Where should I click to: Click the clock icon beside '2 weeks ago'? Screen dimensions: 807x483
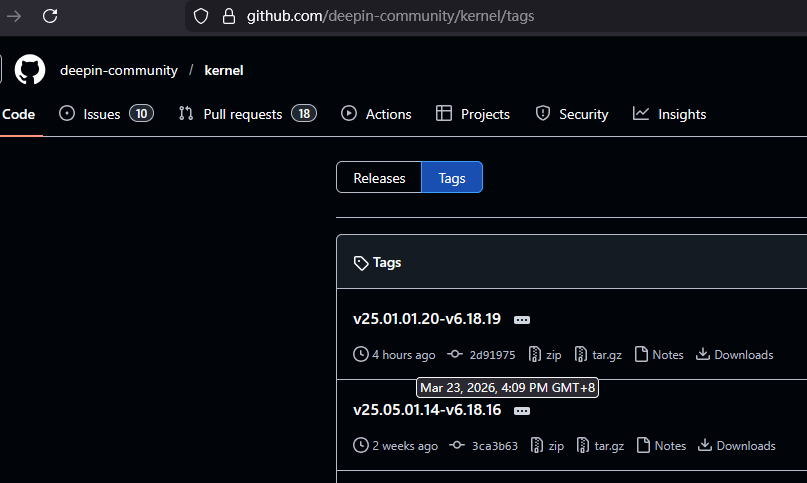coord(361,445)
